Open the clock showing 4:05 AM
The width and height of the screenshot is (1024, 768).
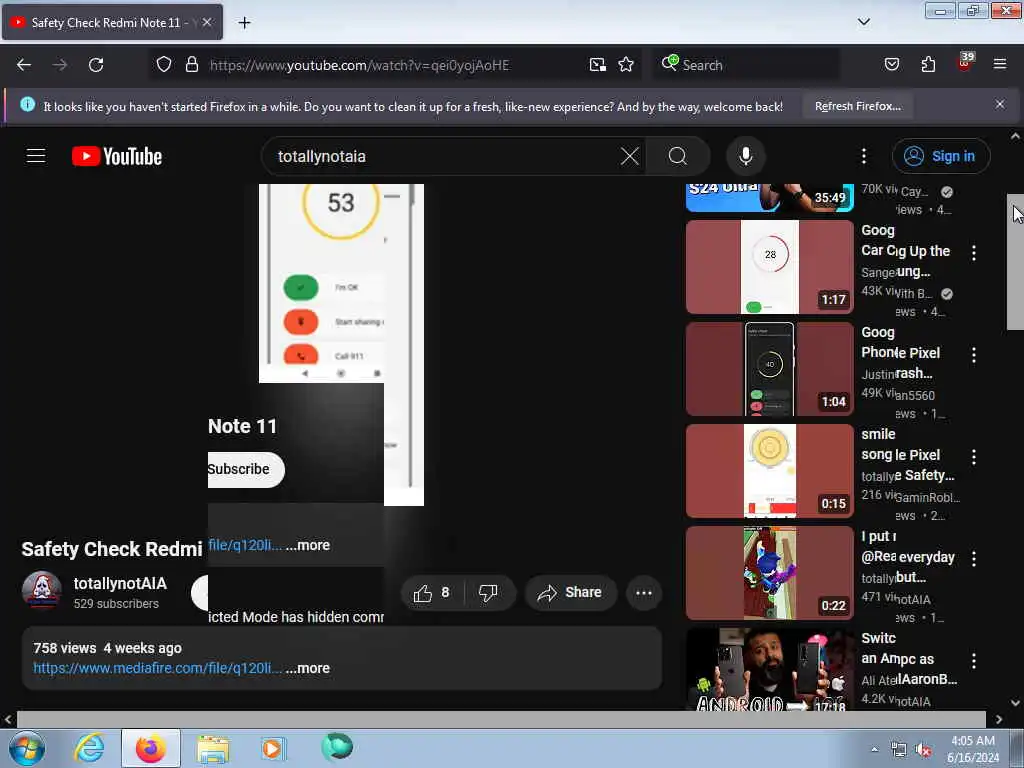point(973,749)
